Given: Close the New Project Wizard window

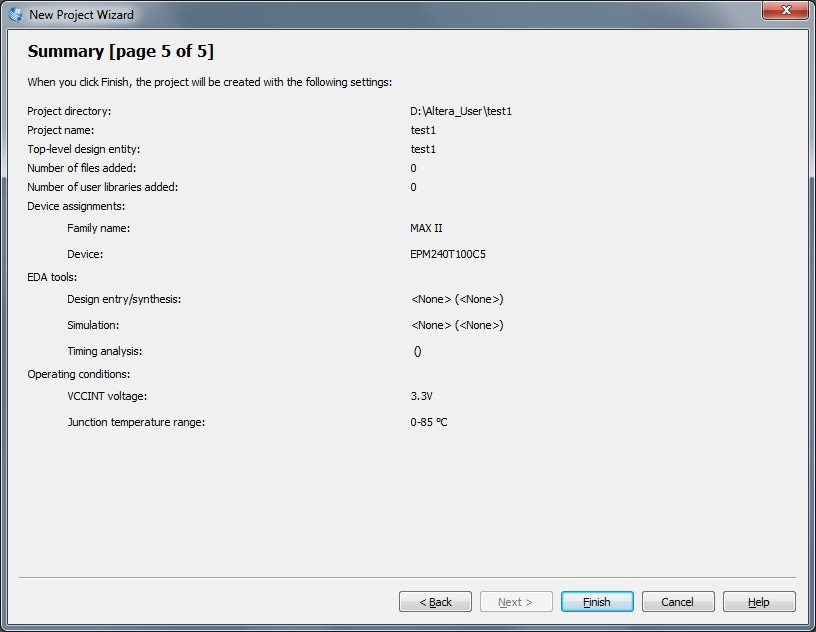Looking at the screenshot, I should tap(786, 10).
